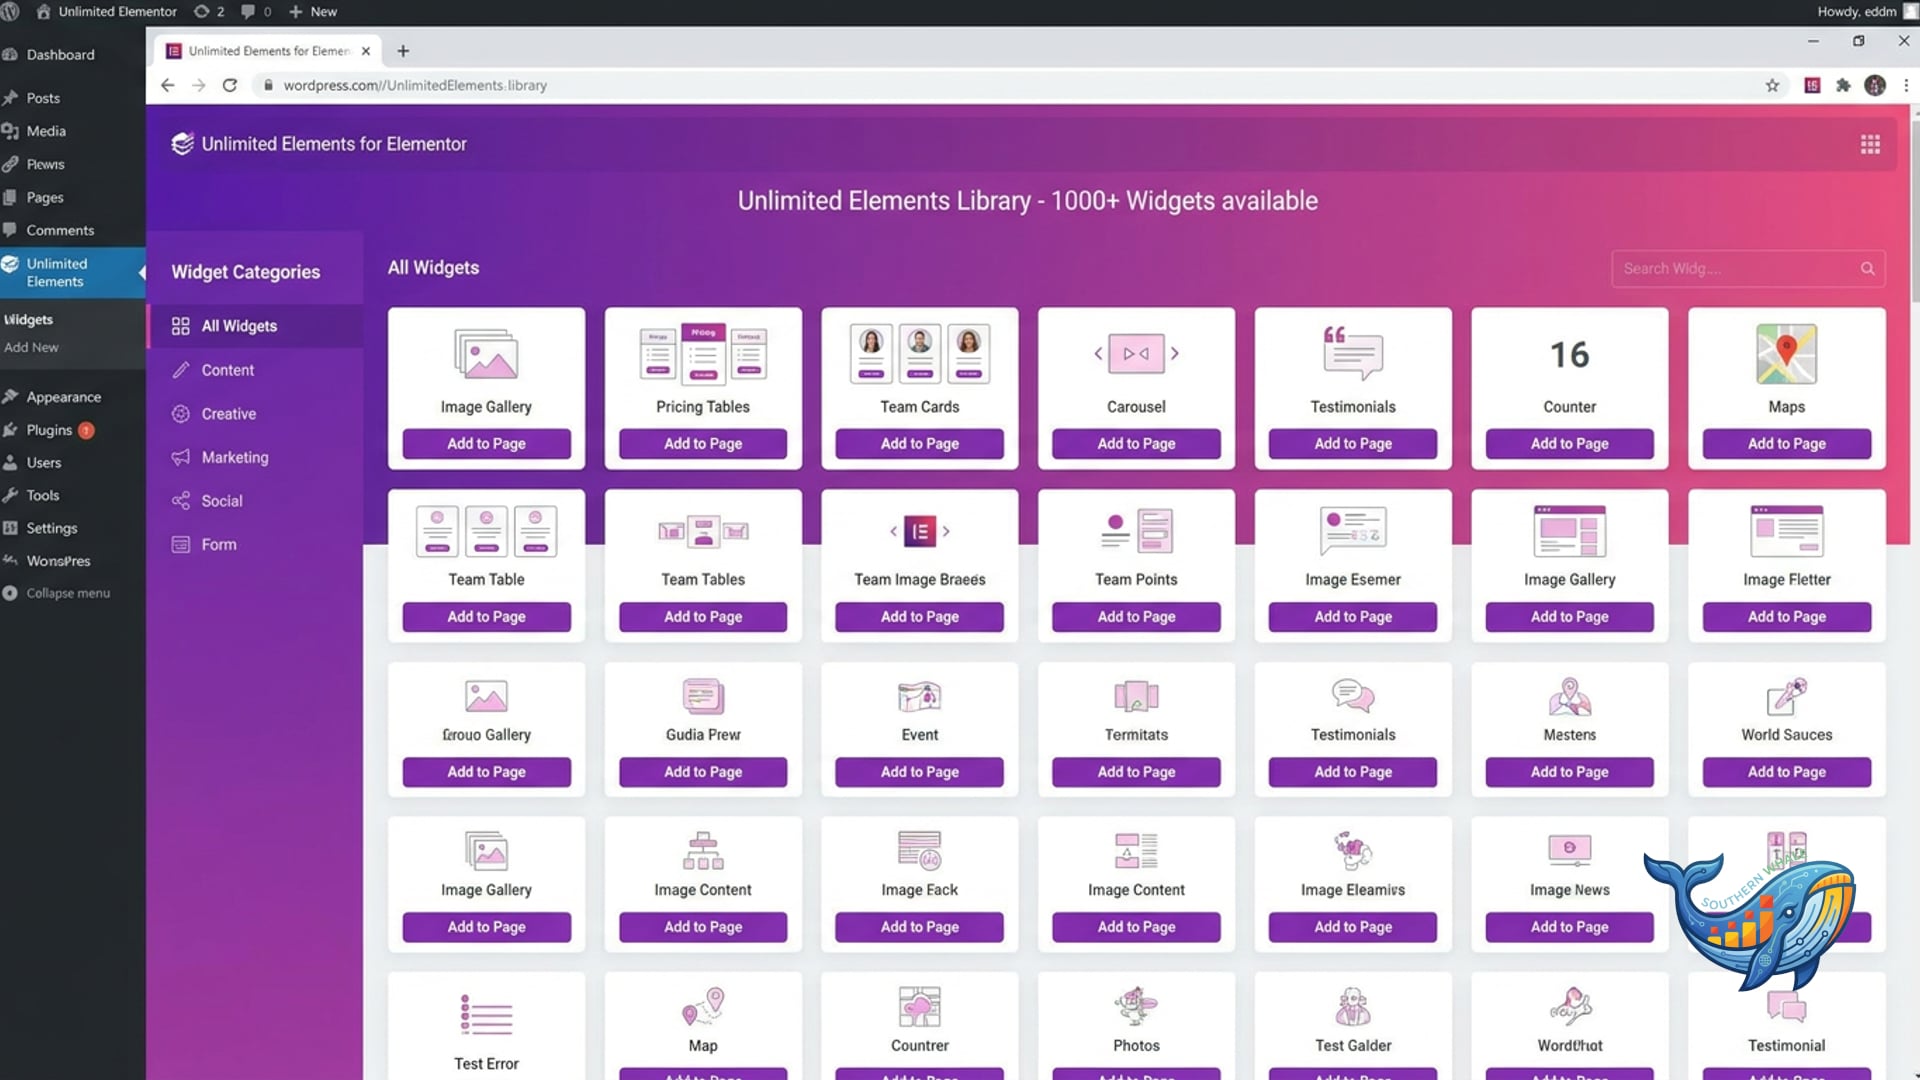Click the comments bubble in admin bar
This screenshot has width=1920, height=1080.
tap(256, 12)
